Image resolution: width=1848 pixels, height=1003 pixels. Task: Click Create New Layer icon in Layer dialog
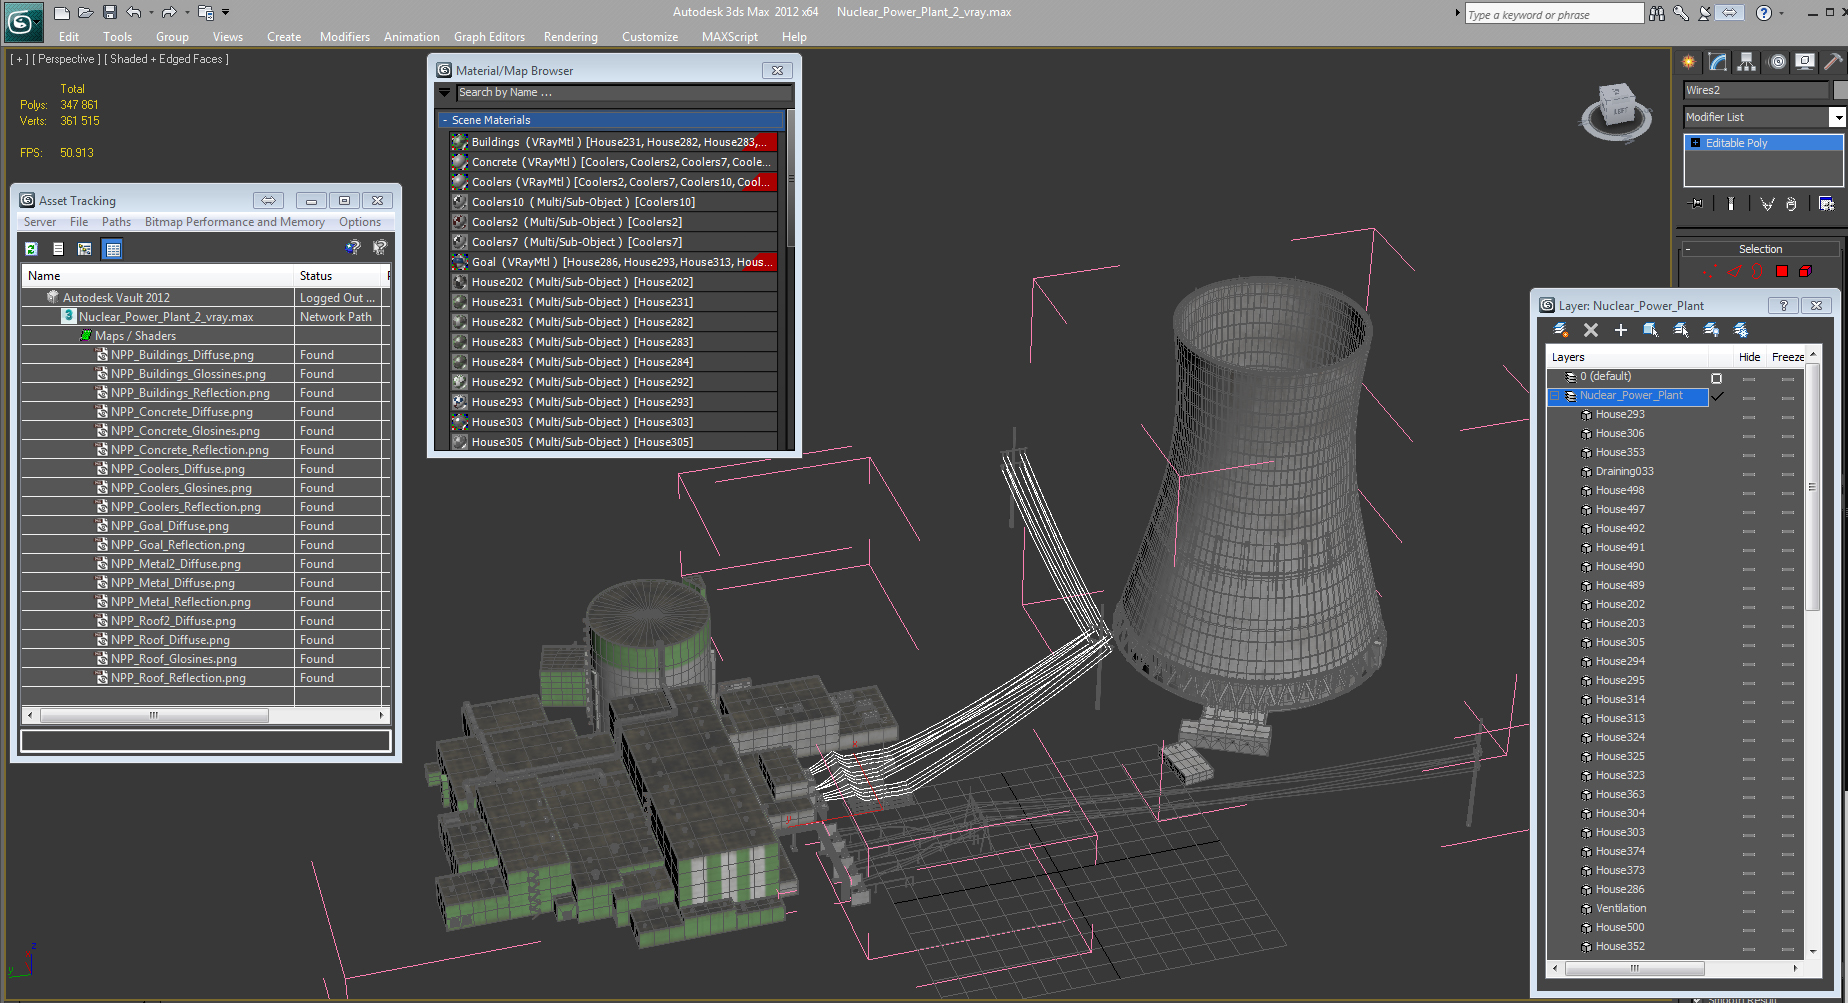[x=1561, y=330]
